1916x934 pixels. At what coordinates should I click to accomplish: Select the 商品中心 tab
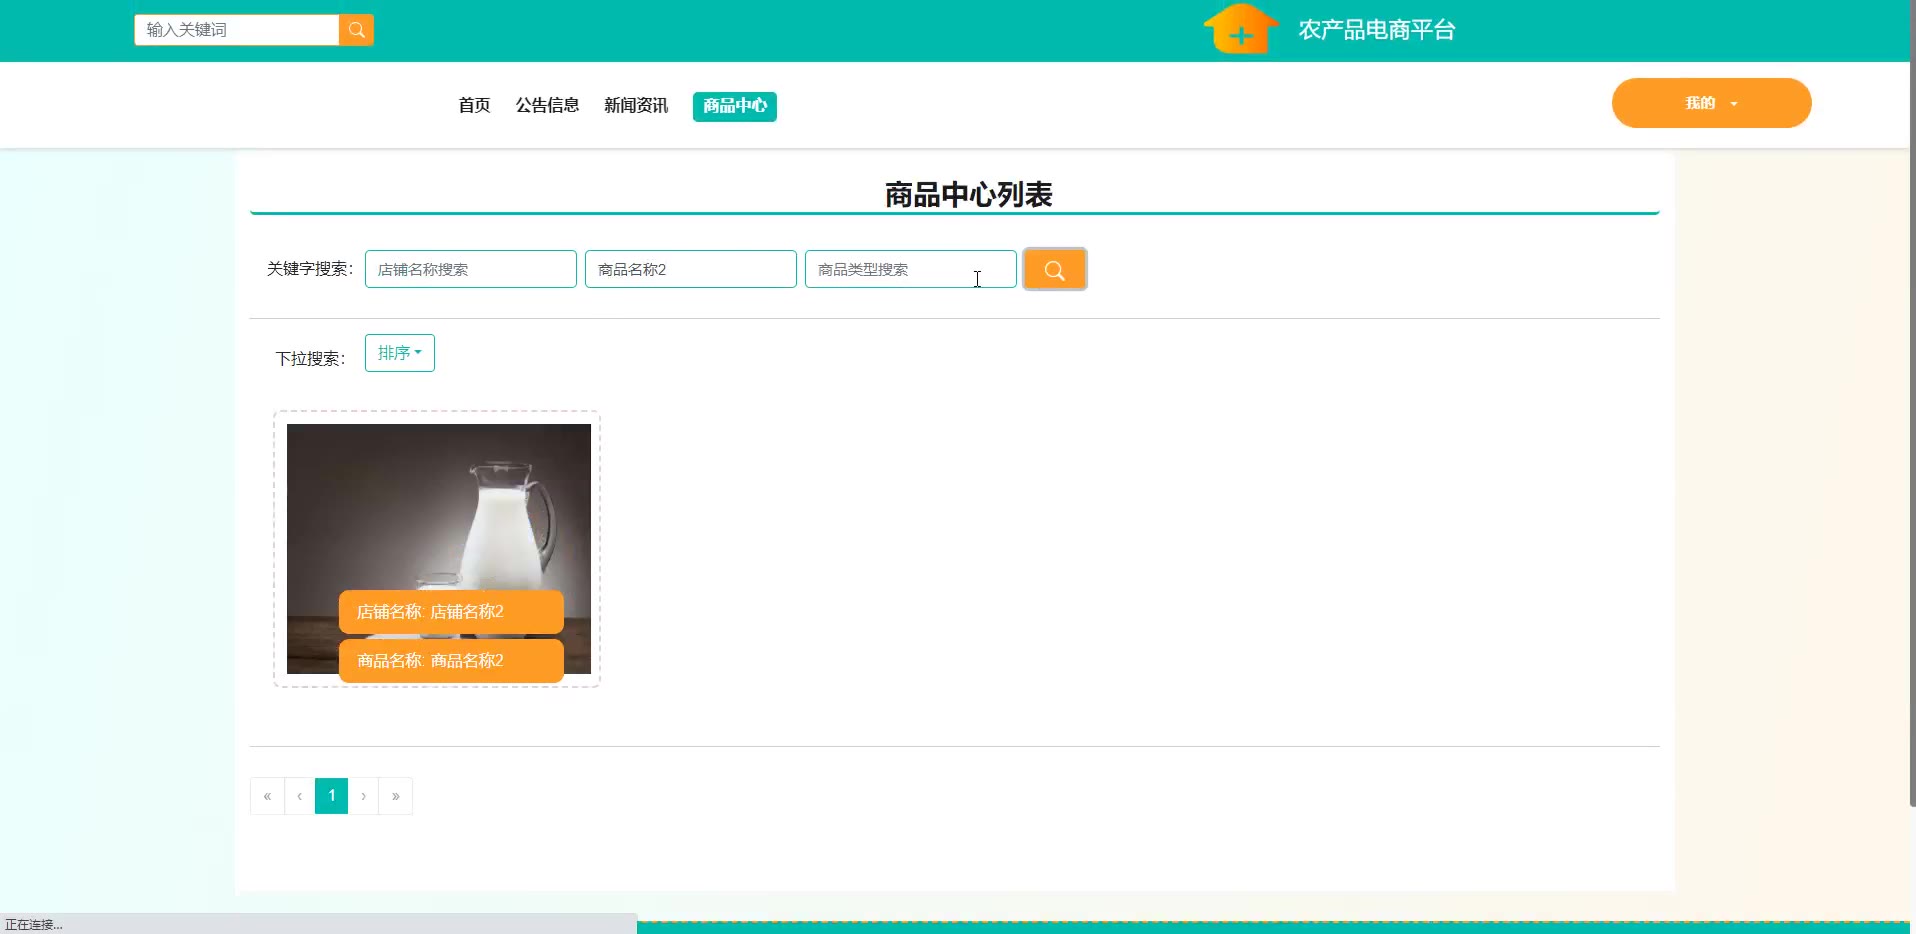pyautogui.click(x=735, y=106)
